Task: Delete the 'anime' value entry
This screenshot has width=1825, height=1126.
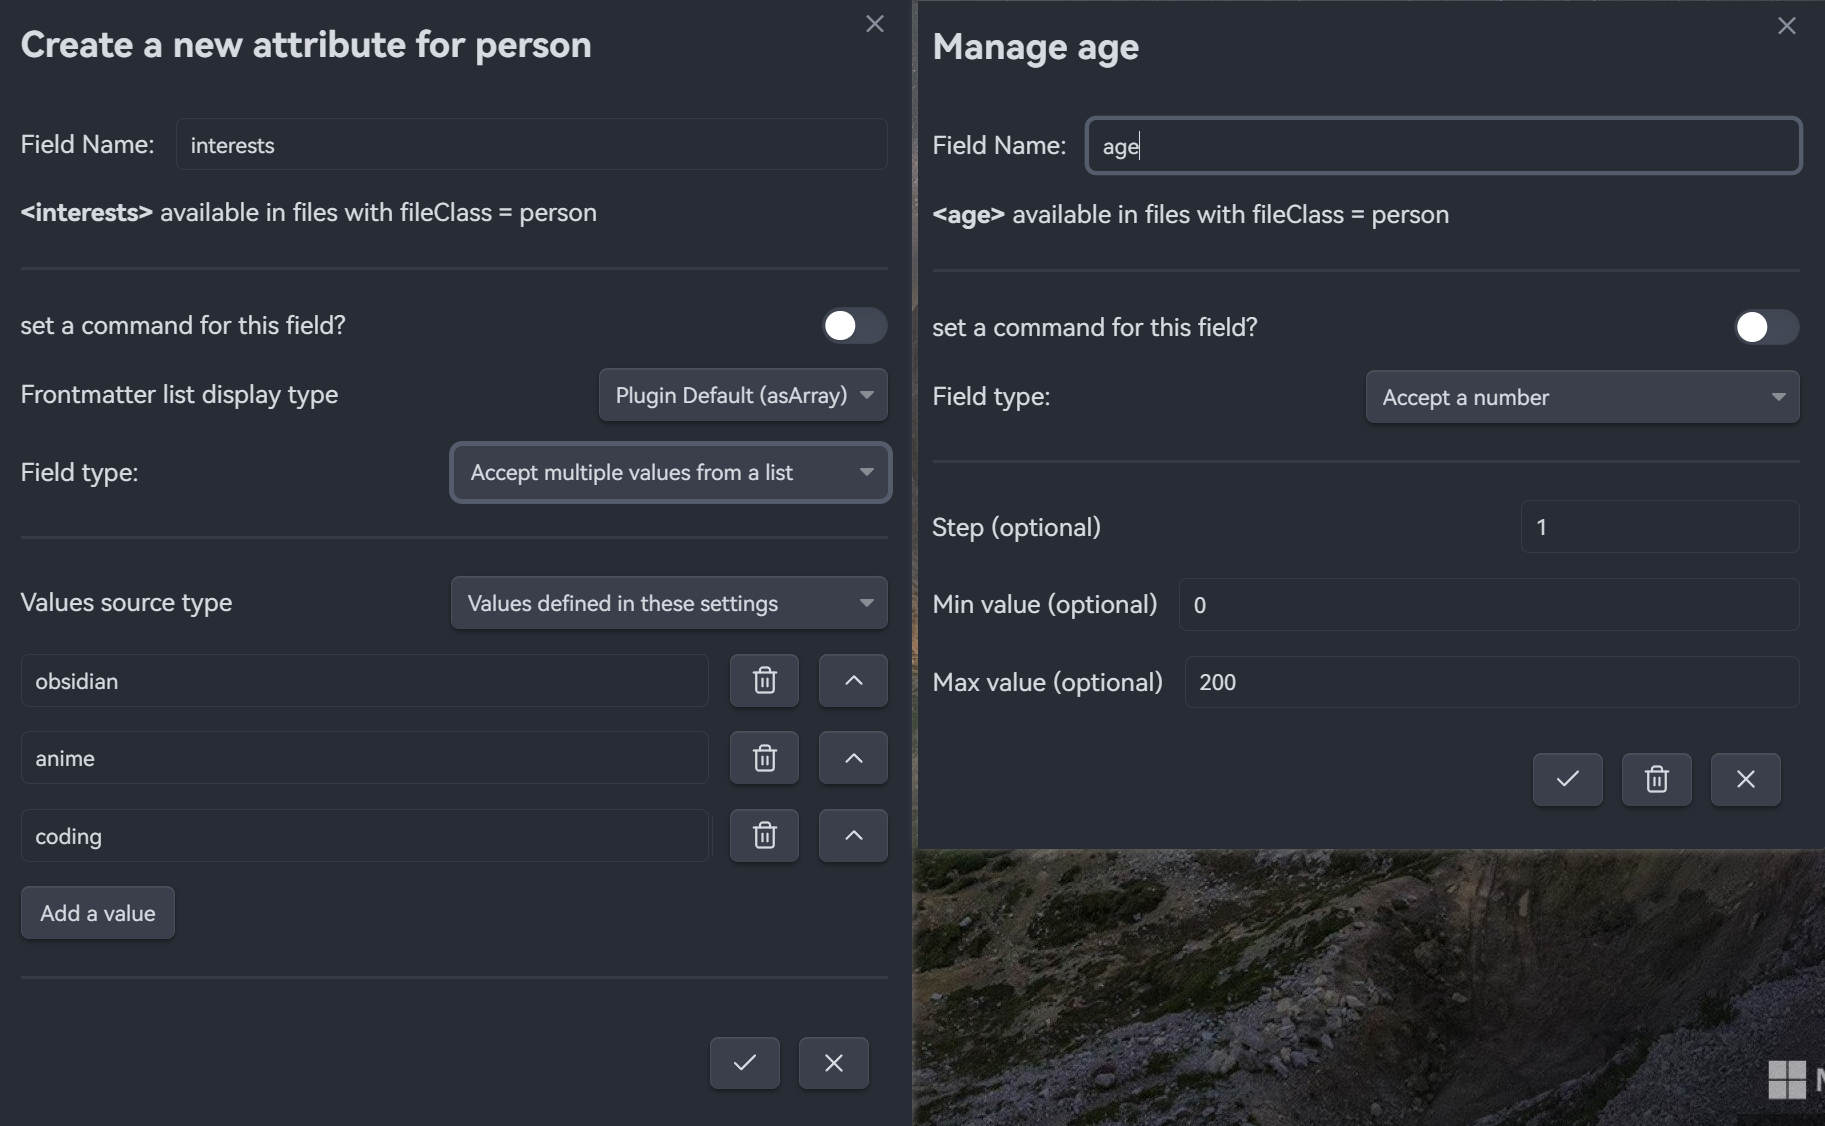Action: tap(764, 758)
